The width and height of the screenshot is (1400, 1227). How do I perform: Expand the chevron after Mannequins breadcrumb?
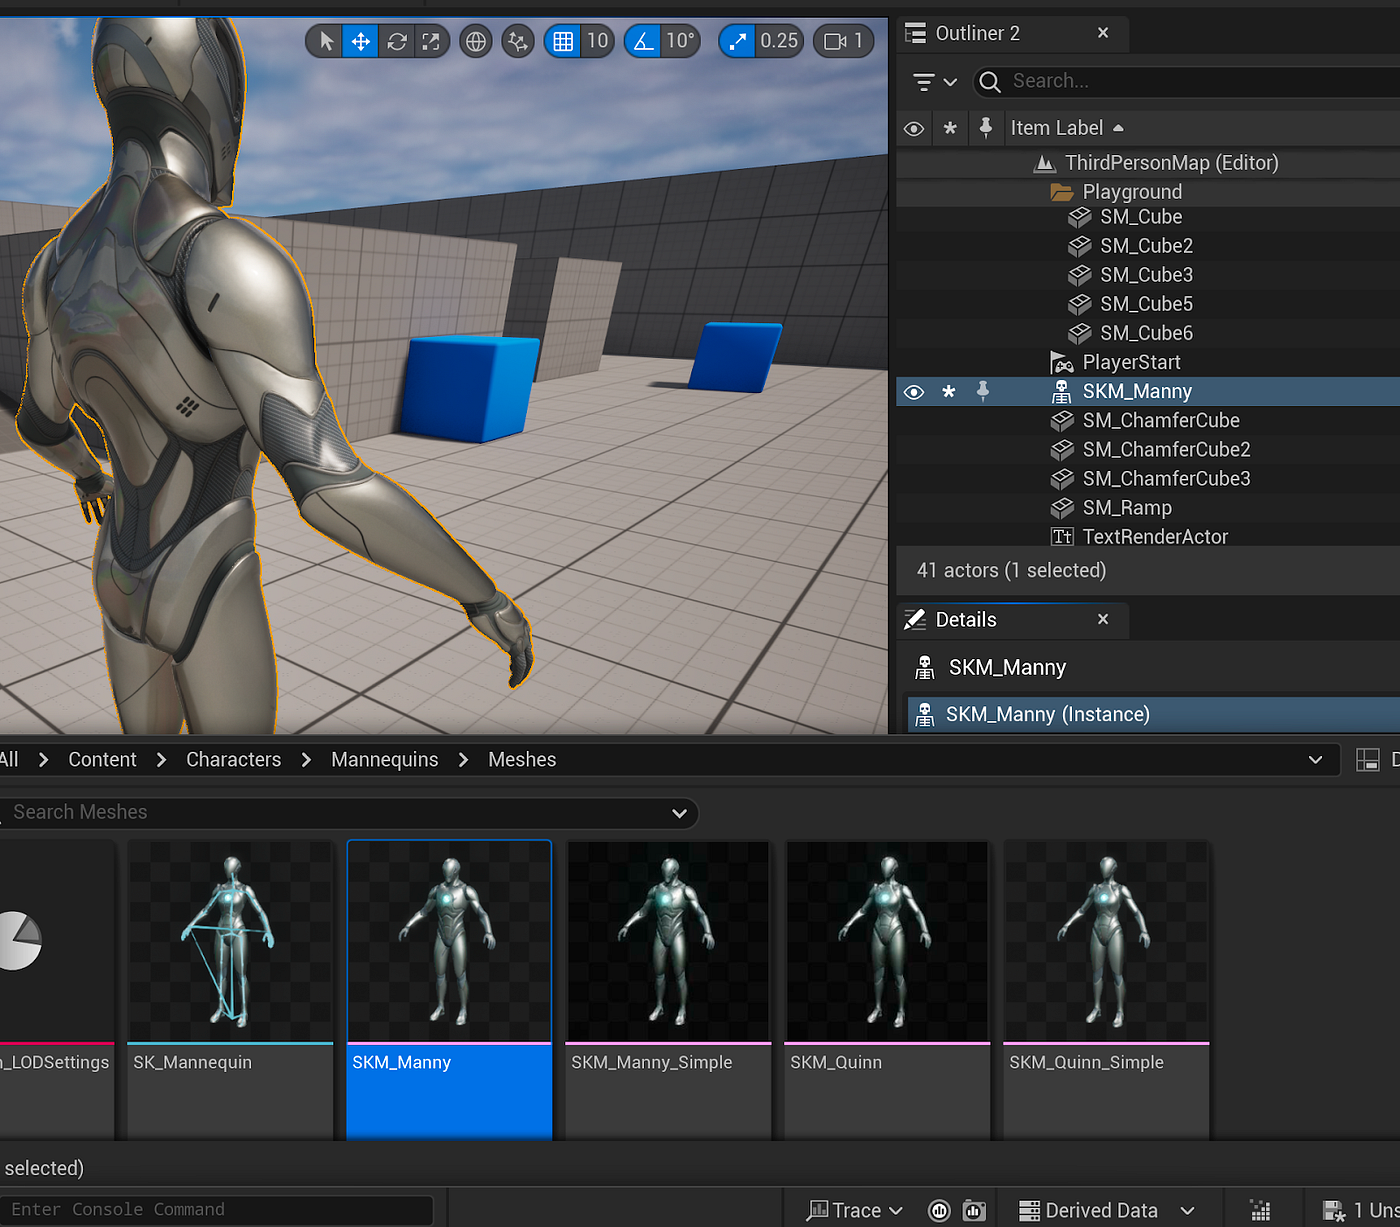[x=464, y=760]
